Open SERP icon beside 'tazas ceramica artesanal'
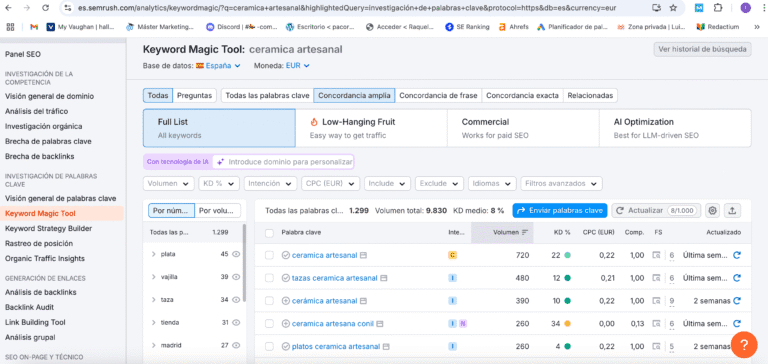 (x=384, y=278)
